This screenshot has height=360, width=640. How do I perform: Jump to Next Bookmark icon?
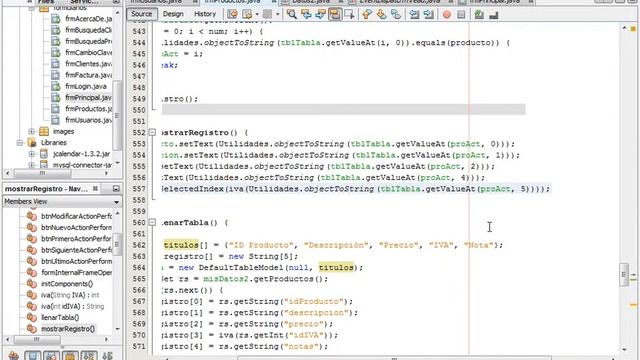click(x=381, y=14)
